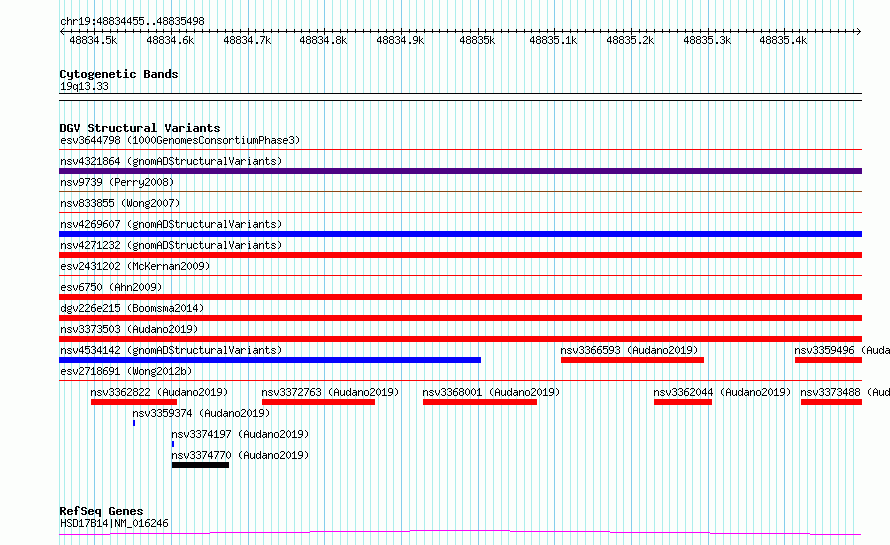Click the black bar of nsv3374770

200,465
